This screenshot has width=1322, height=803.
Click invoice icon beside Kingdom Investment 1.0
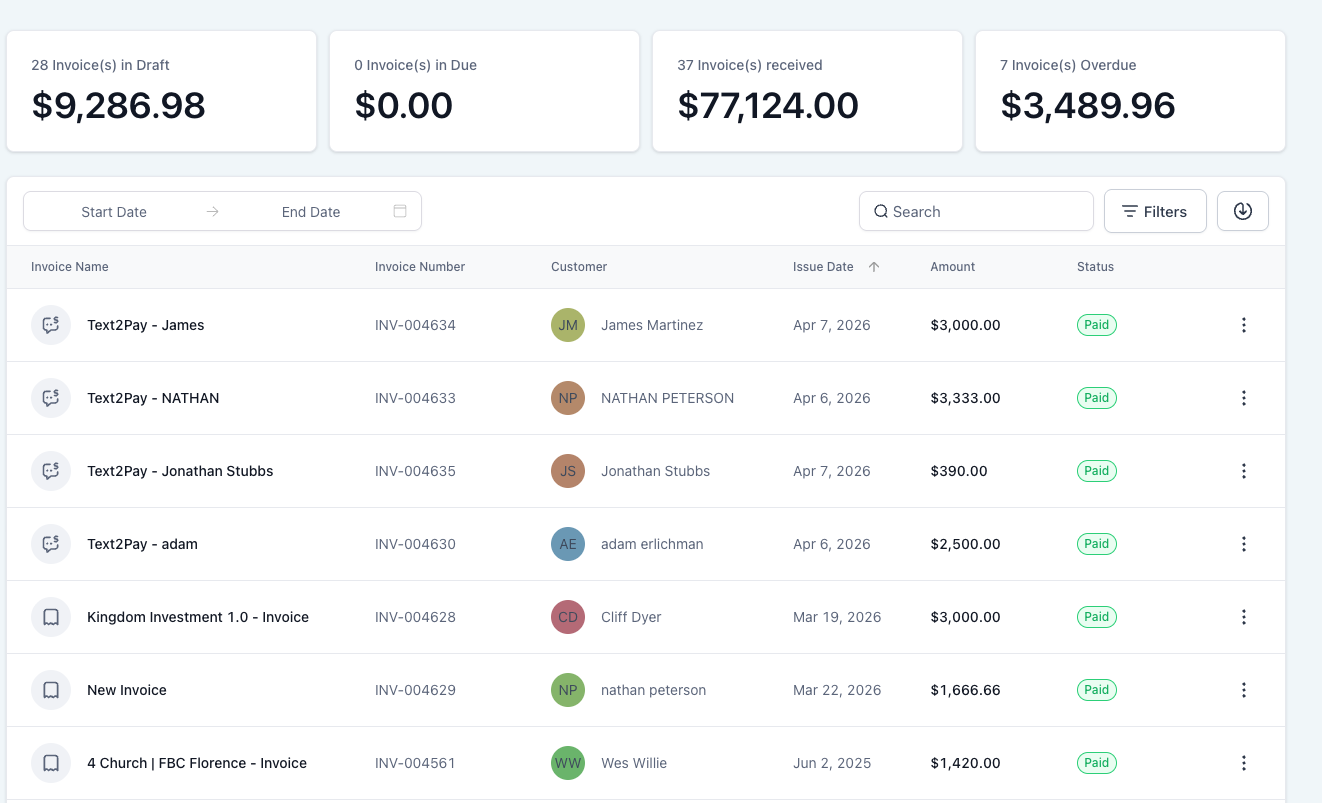coord(51,617)
